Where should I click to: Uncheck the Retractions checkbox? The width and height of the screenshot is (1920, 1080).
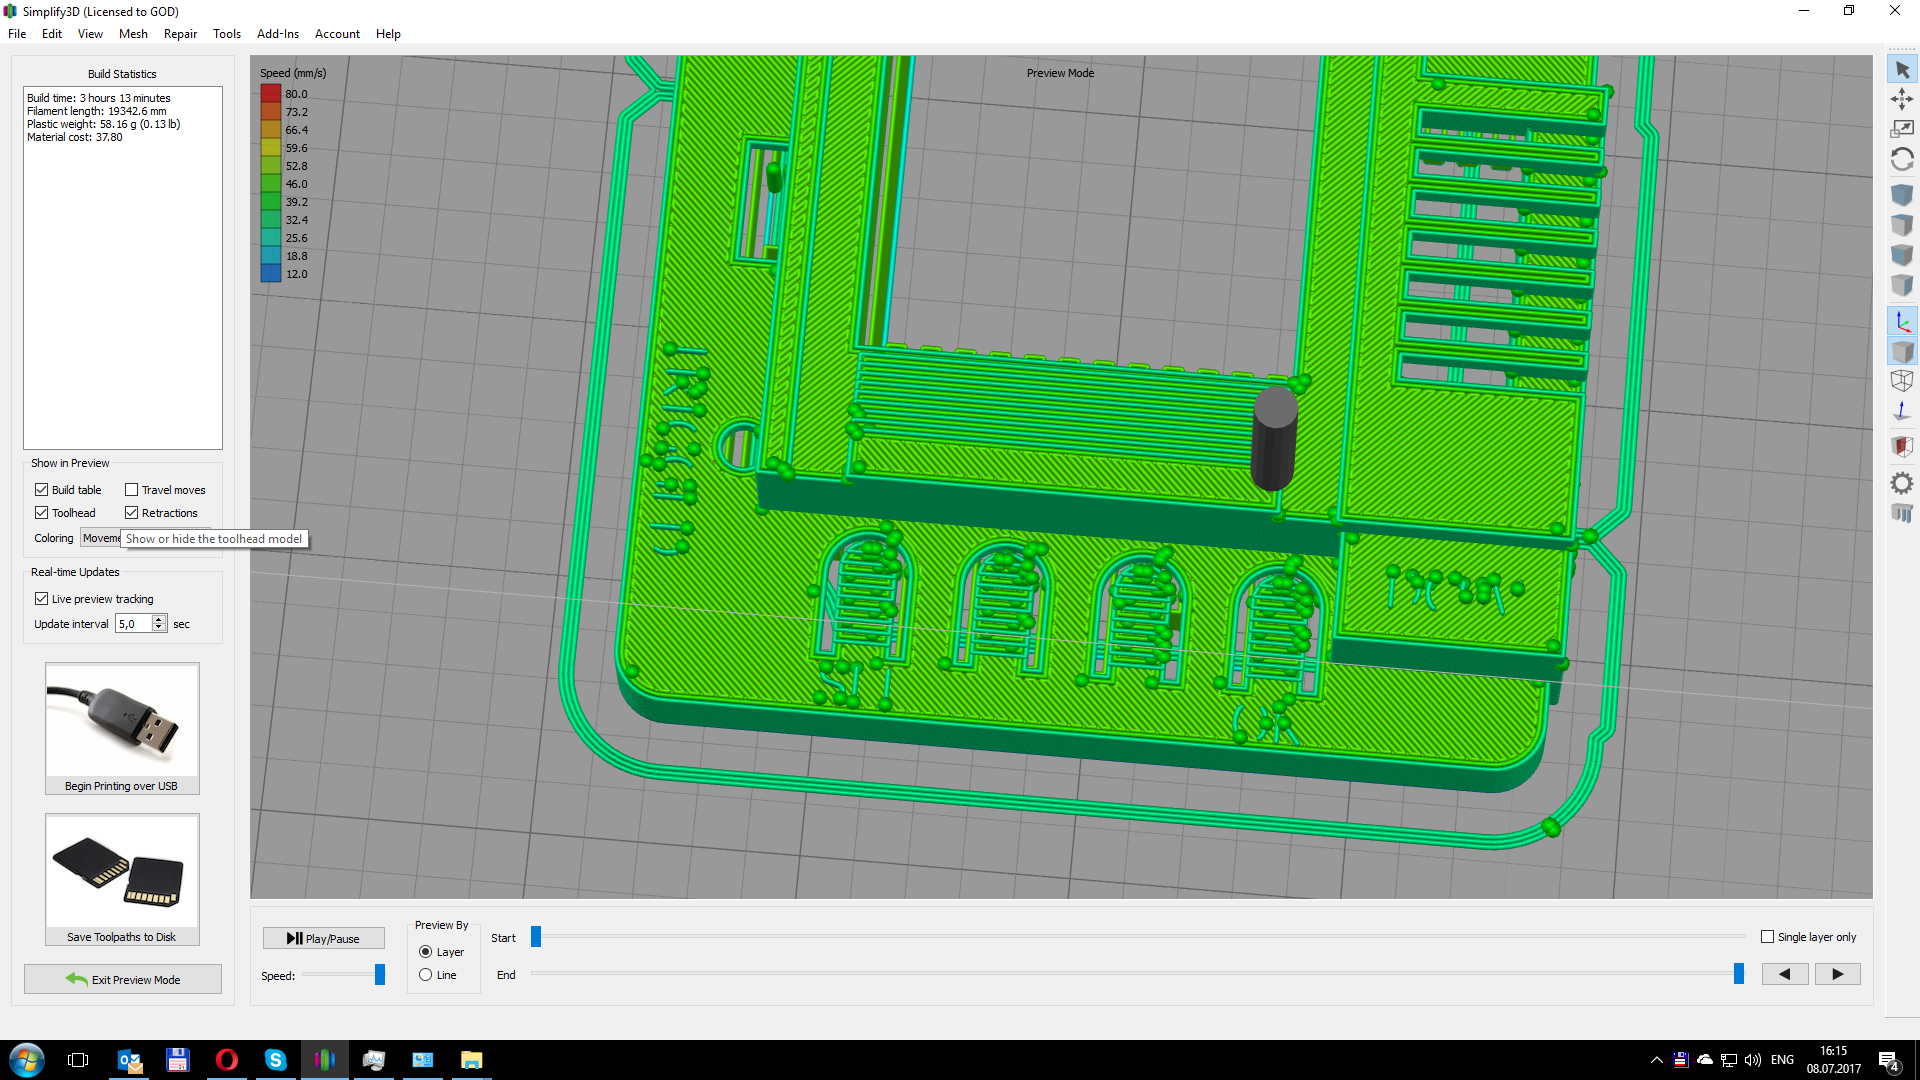[x=131, y=513]
